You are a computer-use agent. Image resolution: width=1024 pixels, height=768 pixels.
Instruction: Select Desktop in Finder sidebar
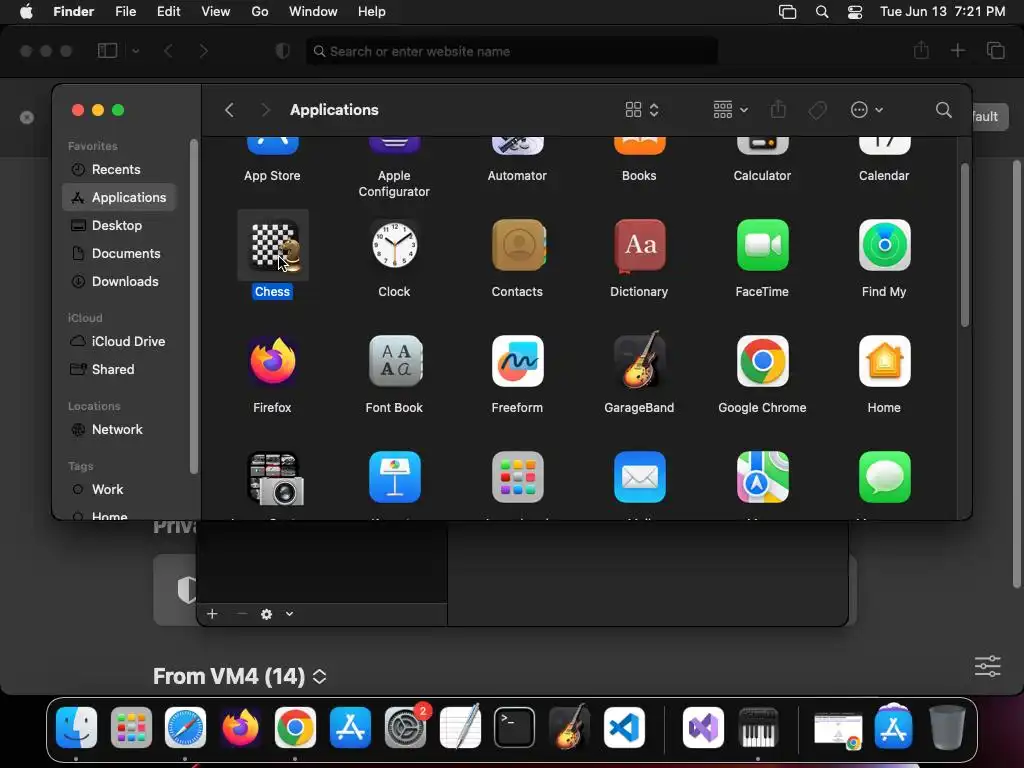coord(118,225)
